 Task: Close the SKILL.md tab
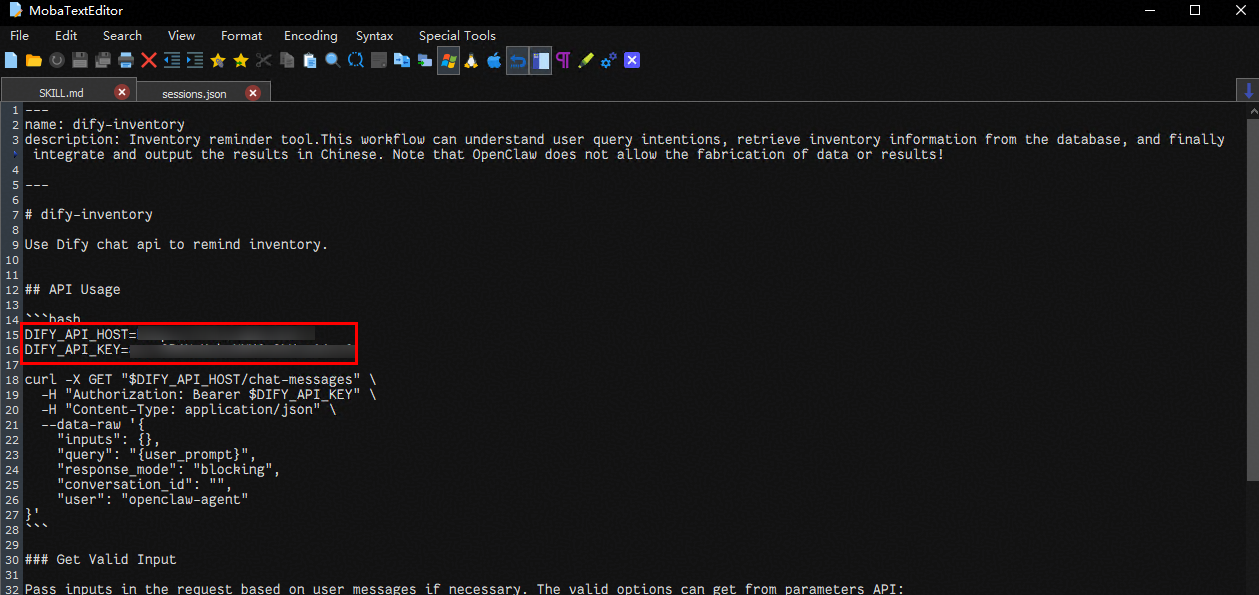click(122, 93)
